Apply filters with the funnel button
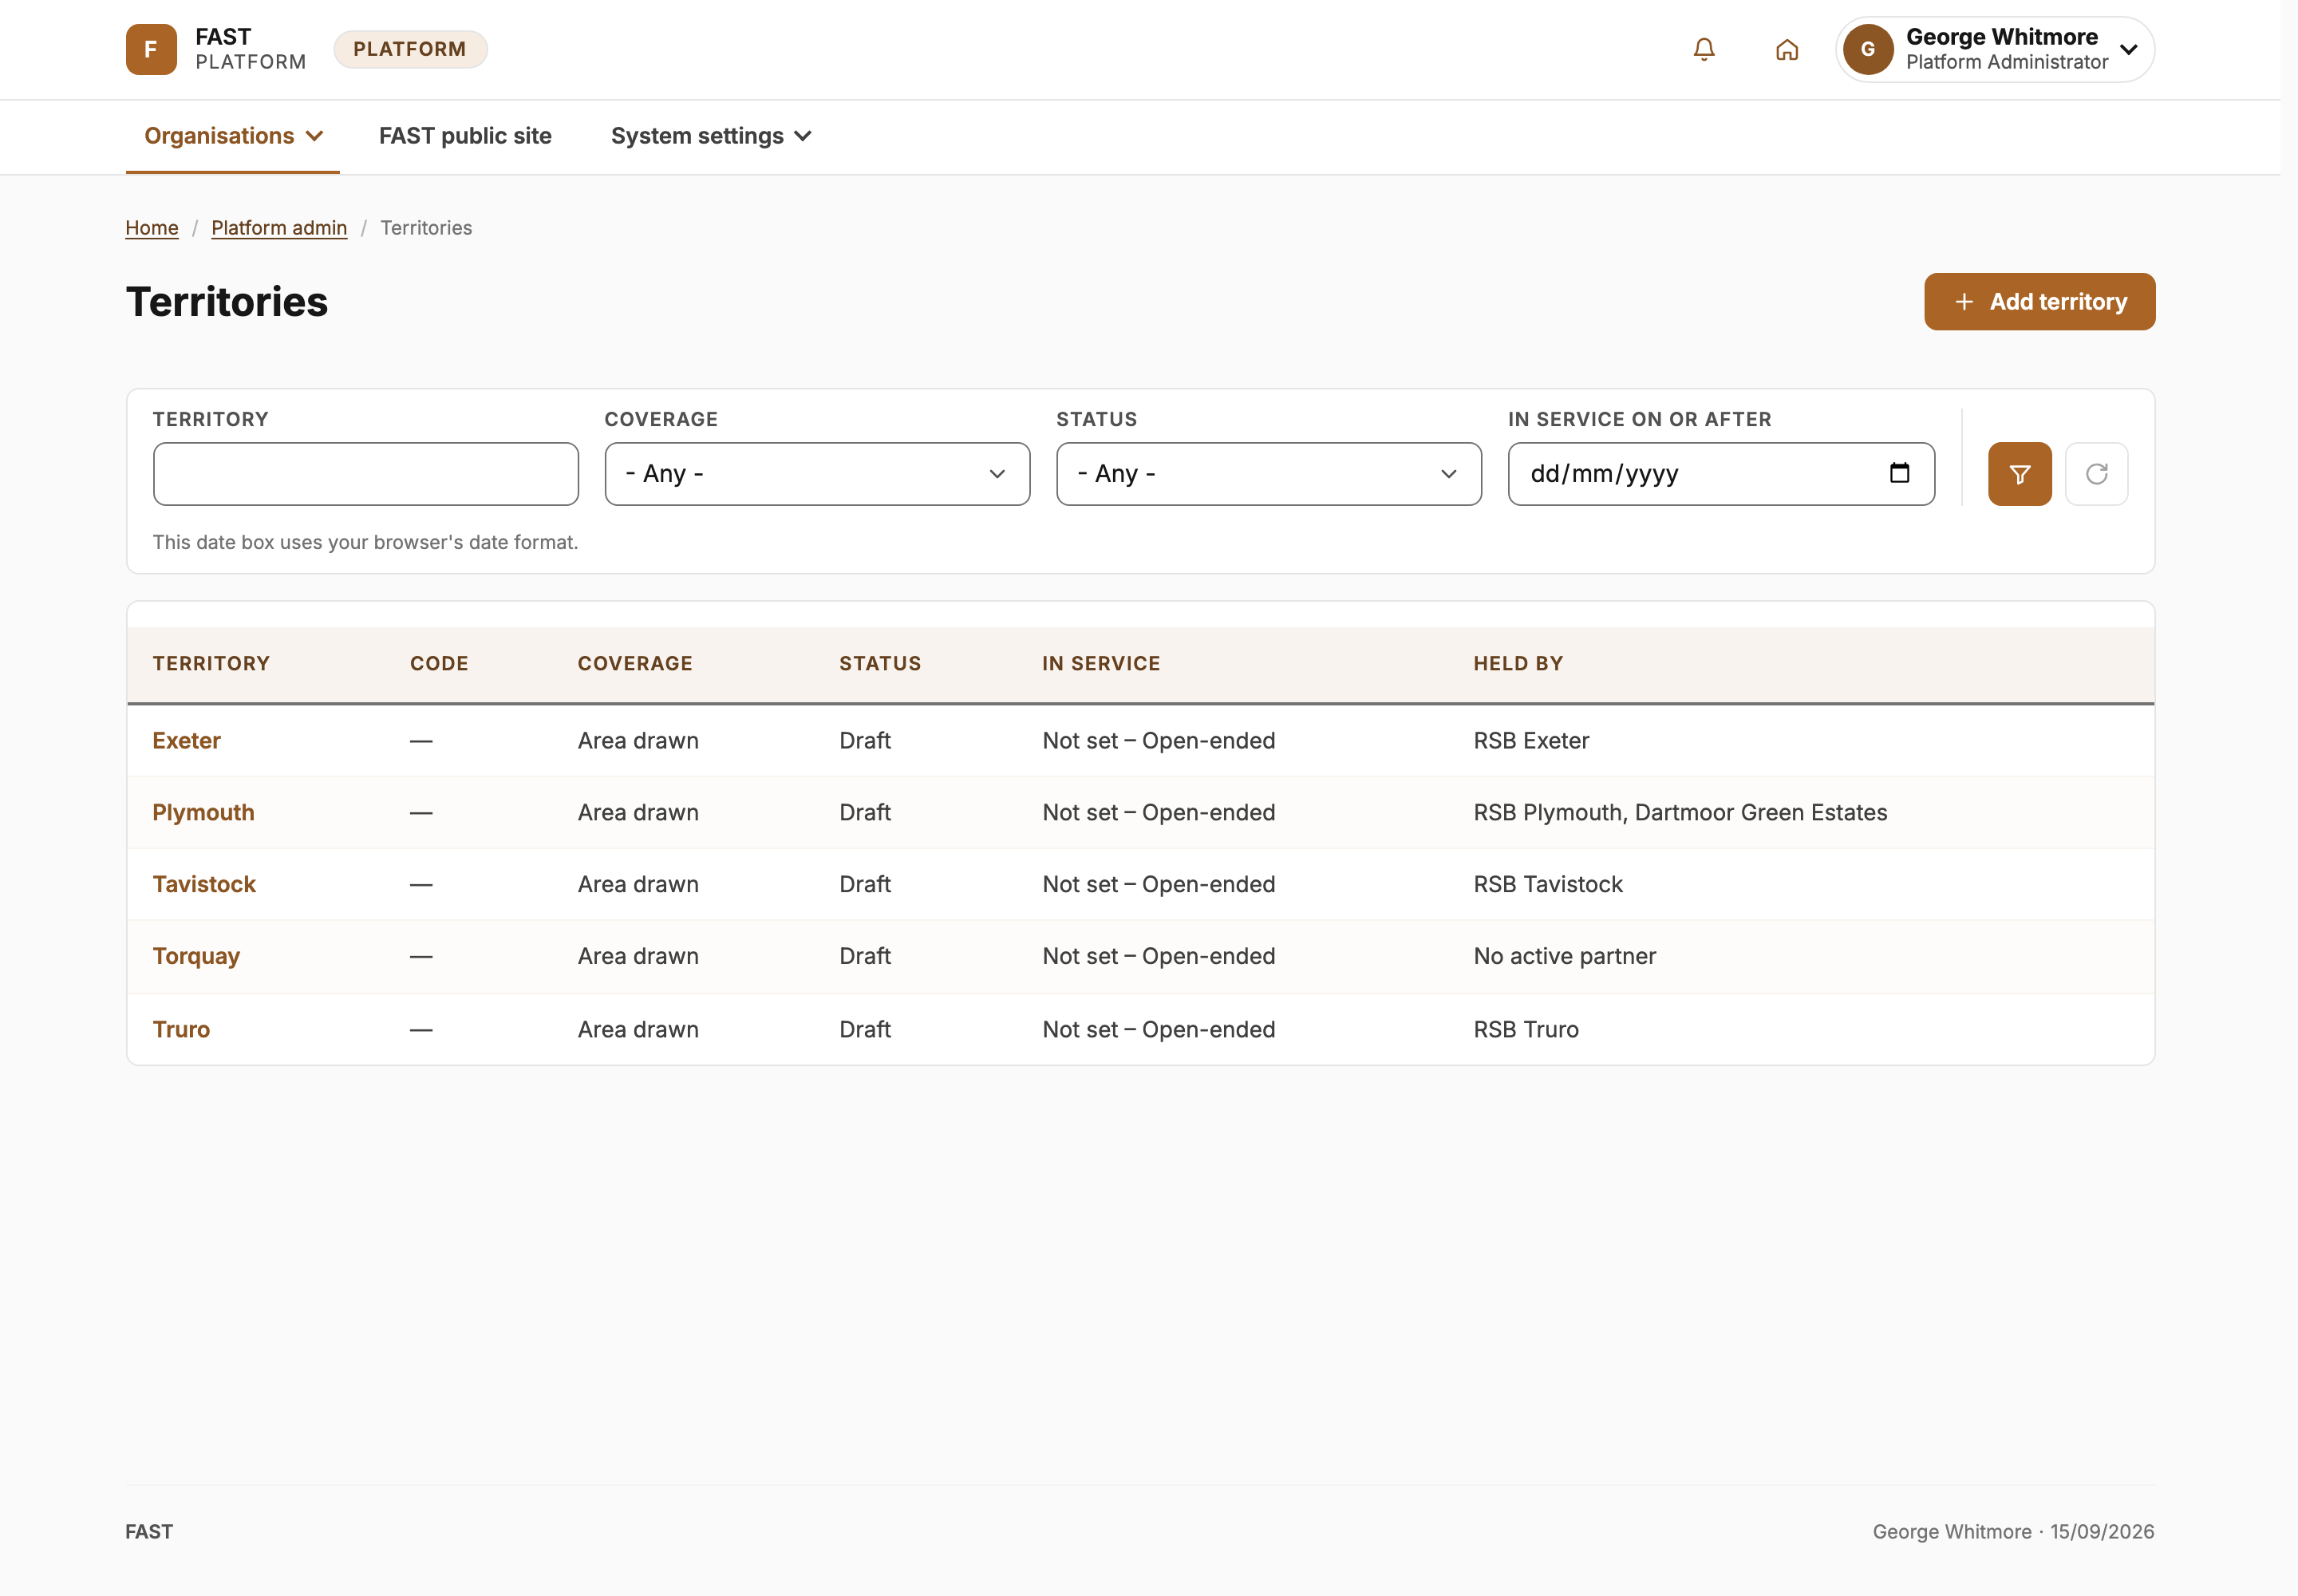Image resolution: width=2298 pixels, height=1596 pixels. pyautogui.click(x=2019, y=474)
